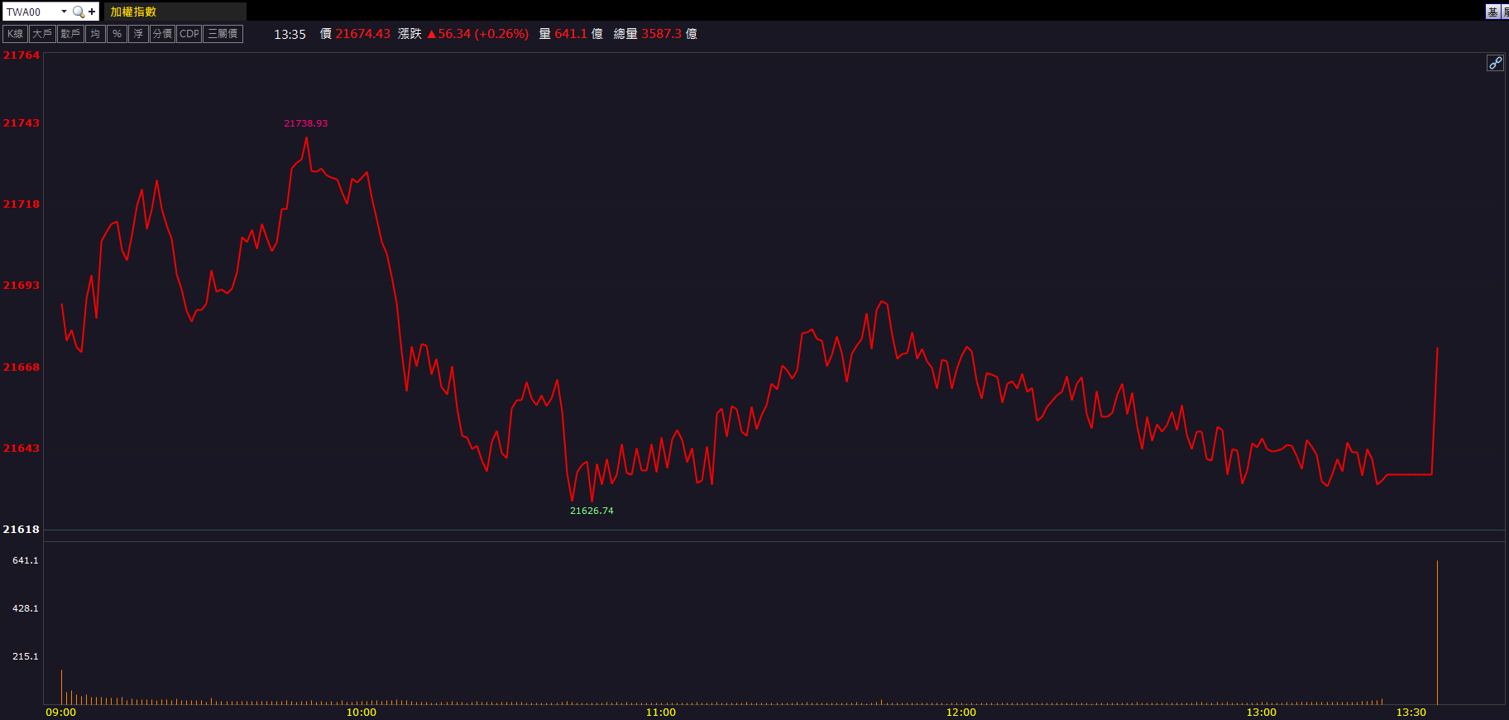Click the 12:00 time axis label
The width and height of the screenshot is (1509, 720).
pos(961,713)
